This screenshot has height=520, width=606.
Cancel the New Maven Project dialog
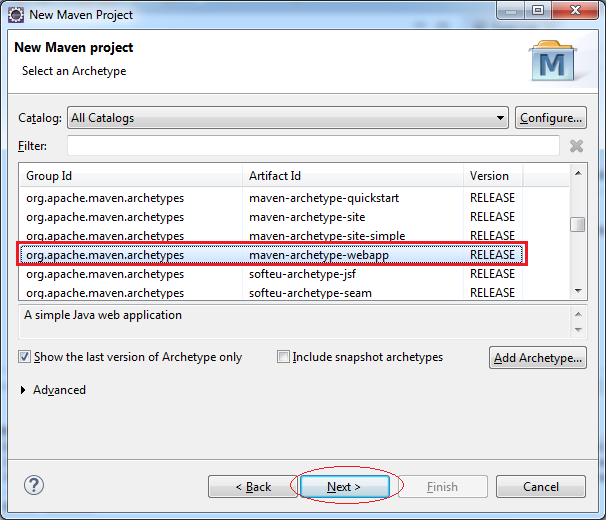pyautogui.click(x=541, y=486)
